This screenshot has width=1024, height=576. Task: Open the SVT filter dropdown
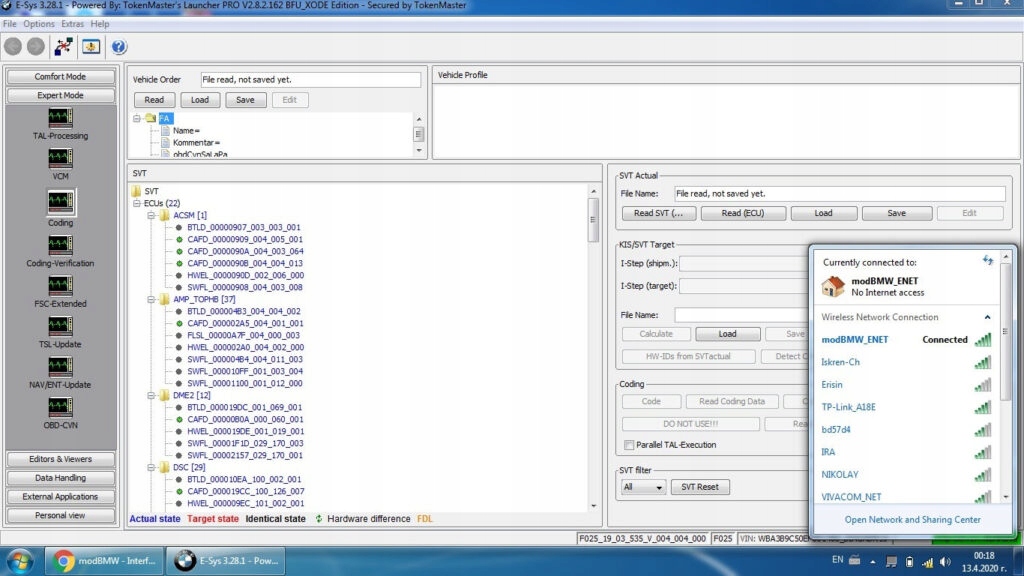pyautogui.click(x=643, y=487)
